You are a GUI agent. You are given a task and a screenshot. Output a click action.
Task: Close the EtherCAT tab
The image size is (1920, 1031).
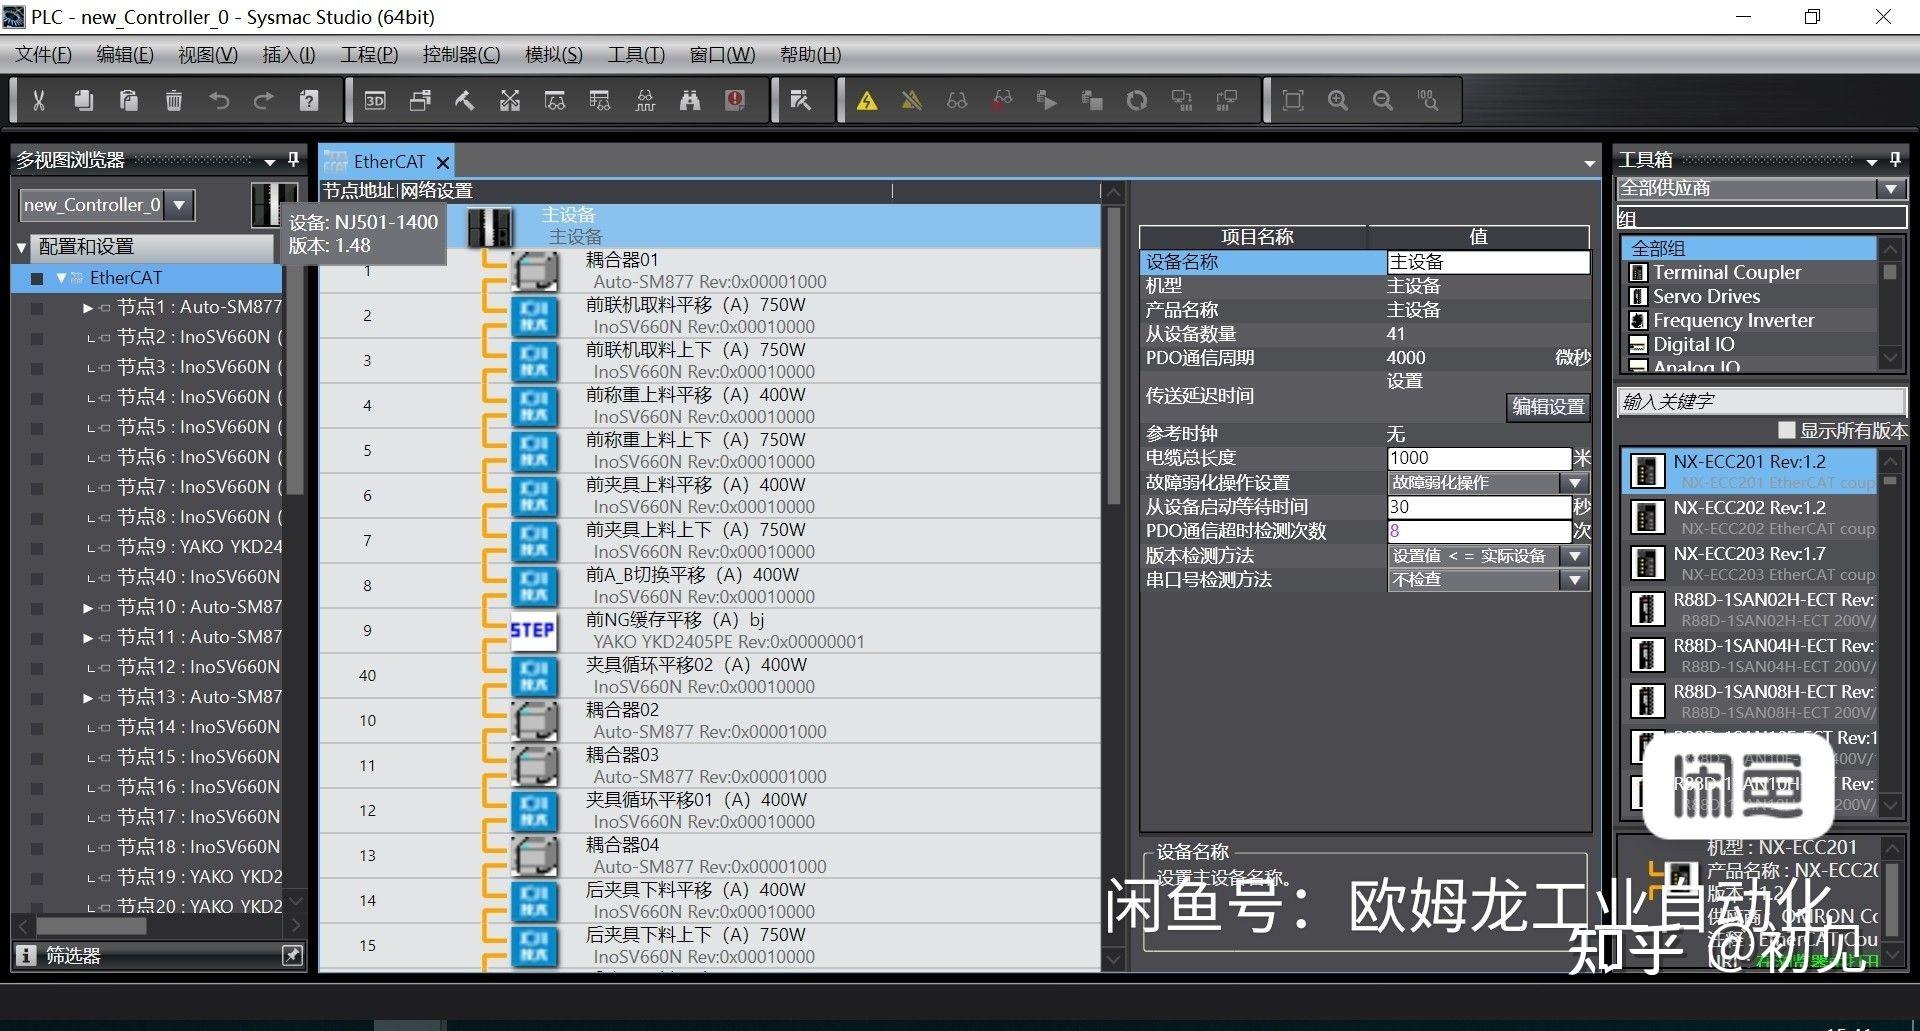click(x=443, y=162)
